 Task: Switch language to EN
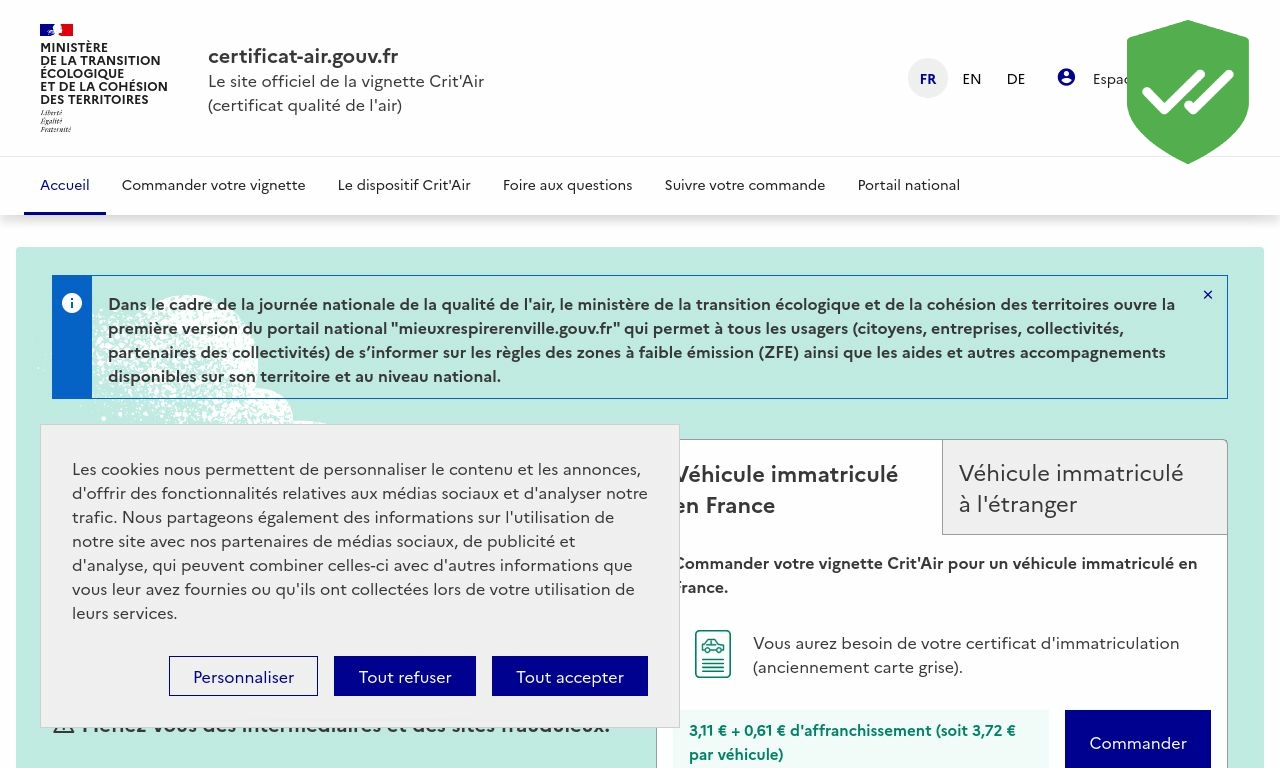pos(972,79)
